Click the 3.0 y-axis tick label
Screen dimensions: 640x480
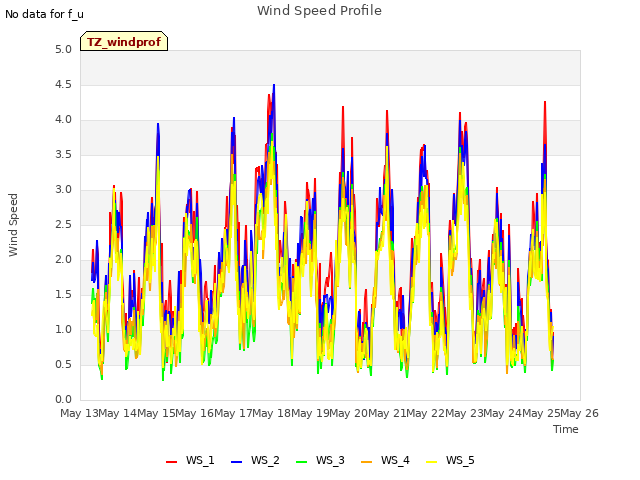tap(64, 189)
